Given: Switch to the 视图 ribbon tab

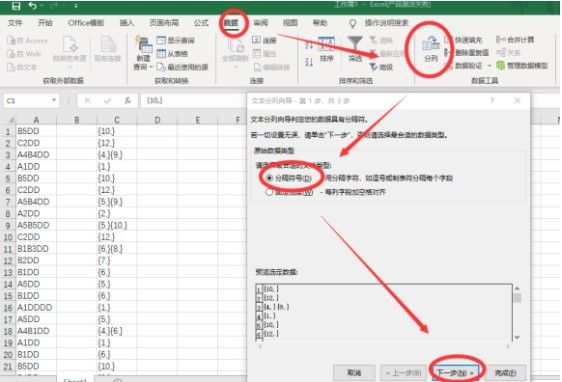Looking at the screenshot, I should [x=290, y=23].
